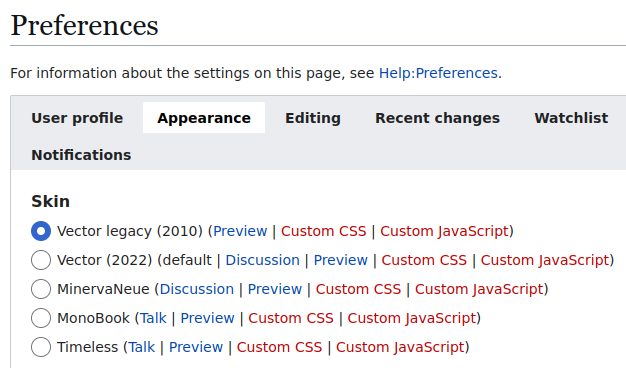Preview the MinervaNeue skin

pos(275,289)
